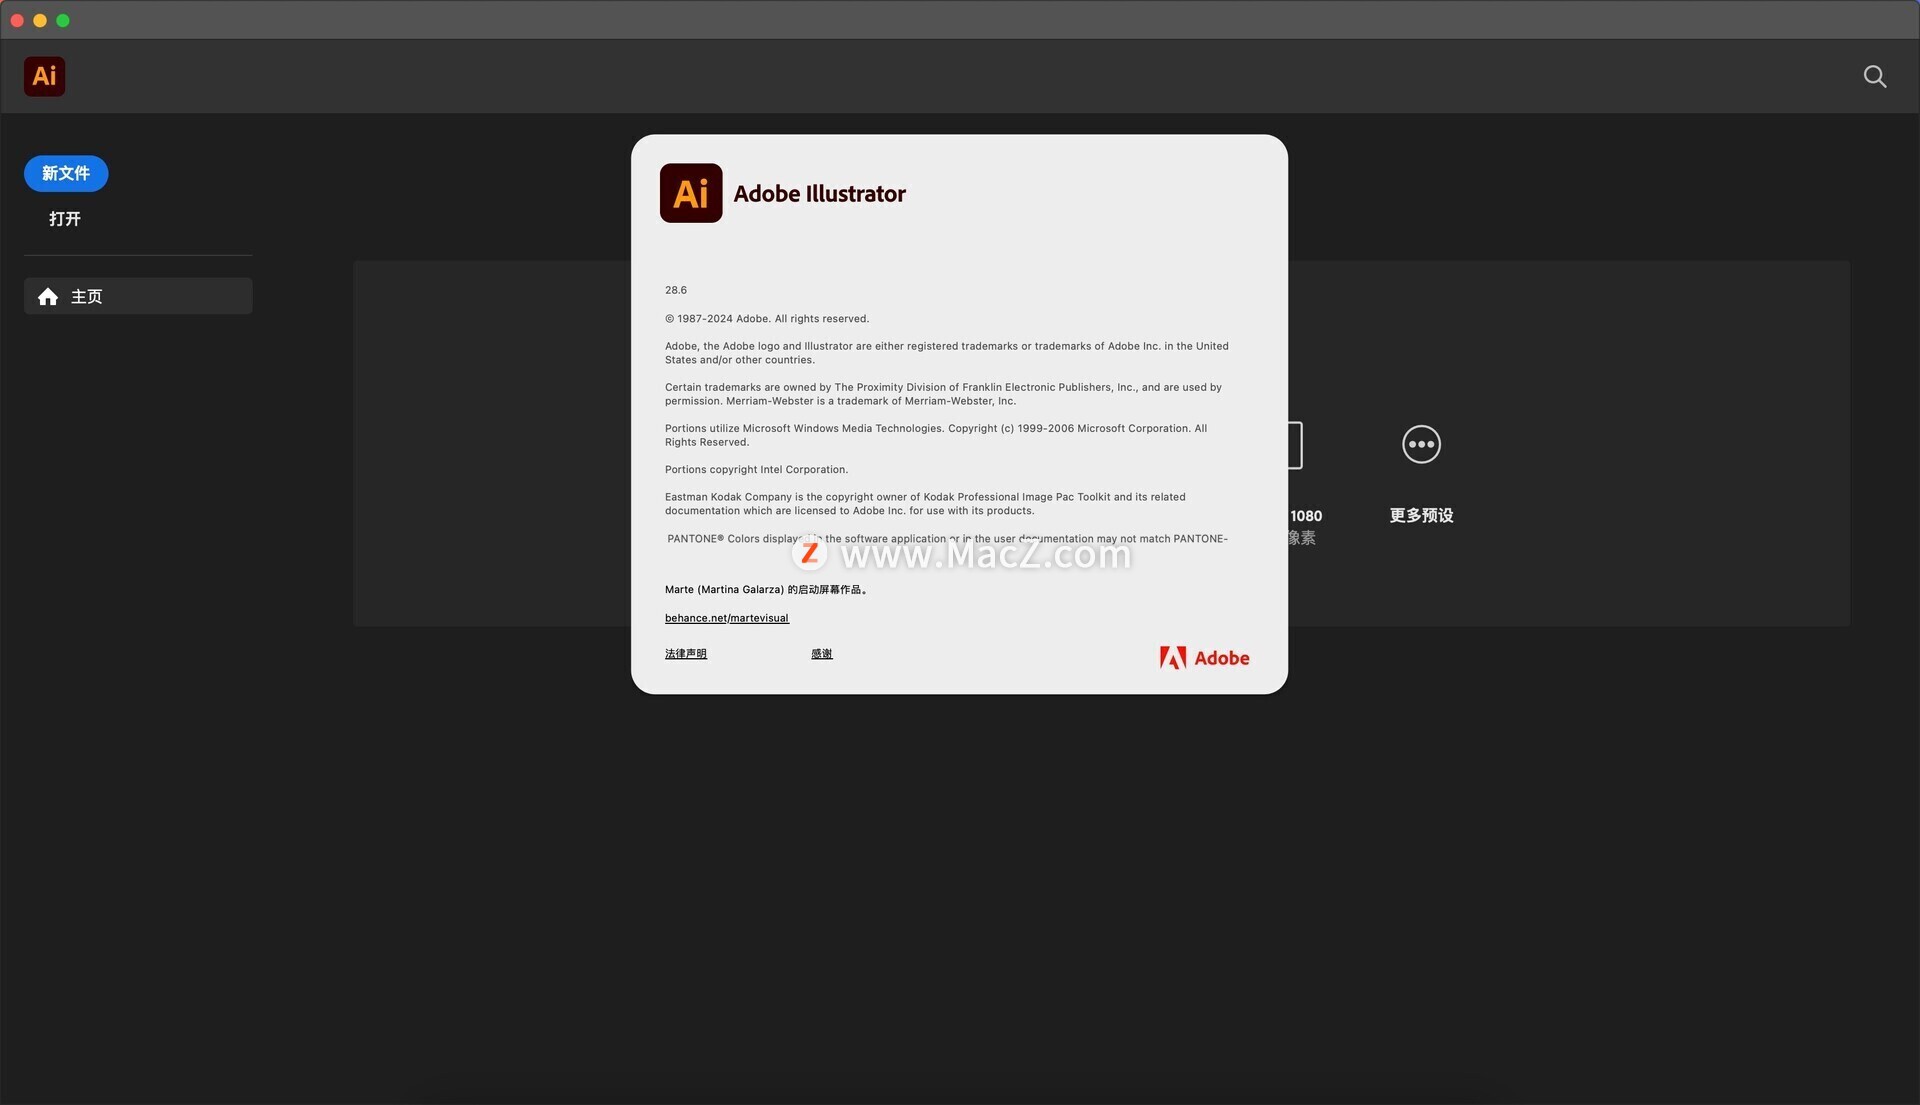Click the Adobe logo in About dialog
The height and width of the screenshot is (1105, 1920).
pos(1204,657)
